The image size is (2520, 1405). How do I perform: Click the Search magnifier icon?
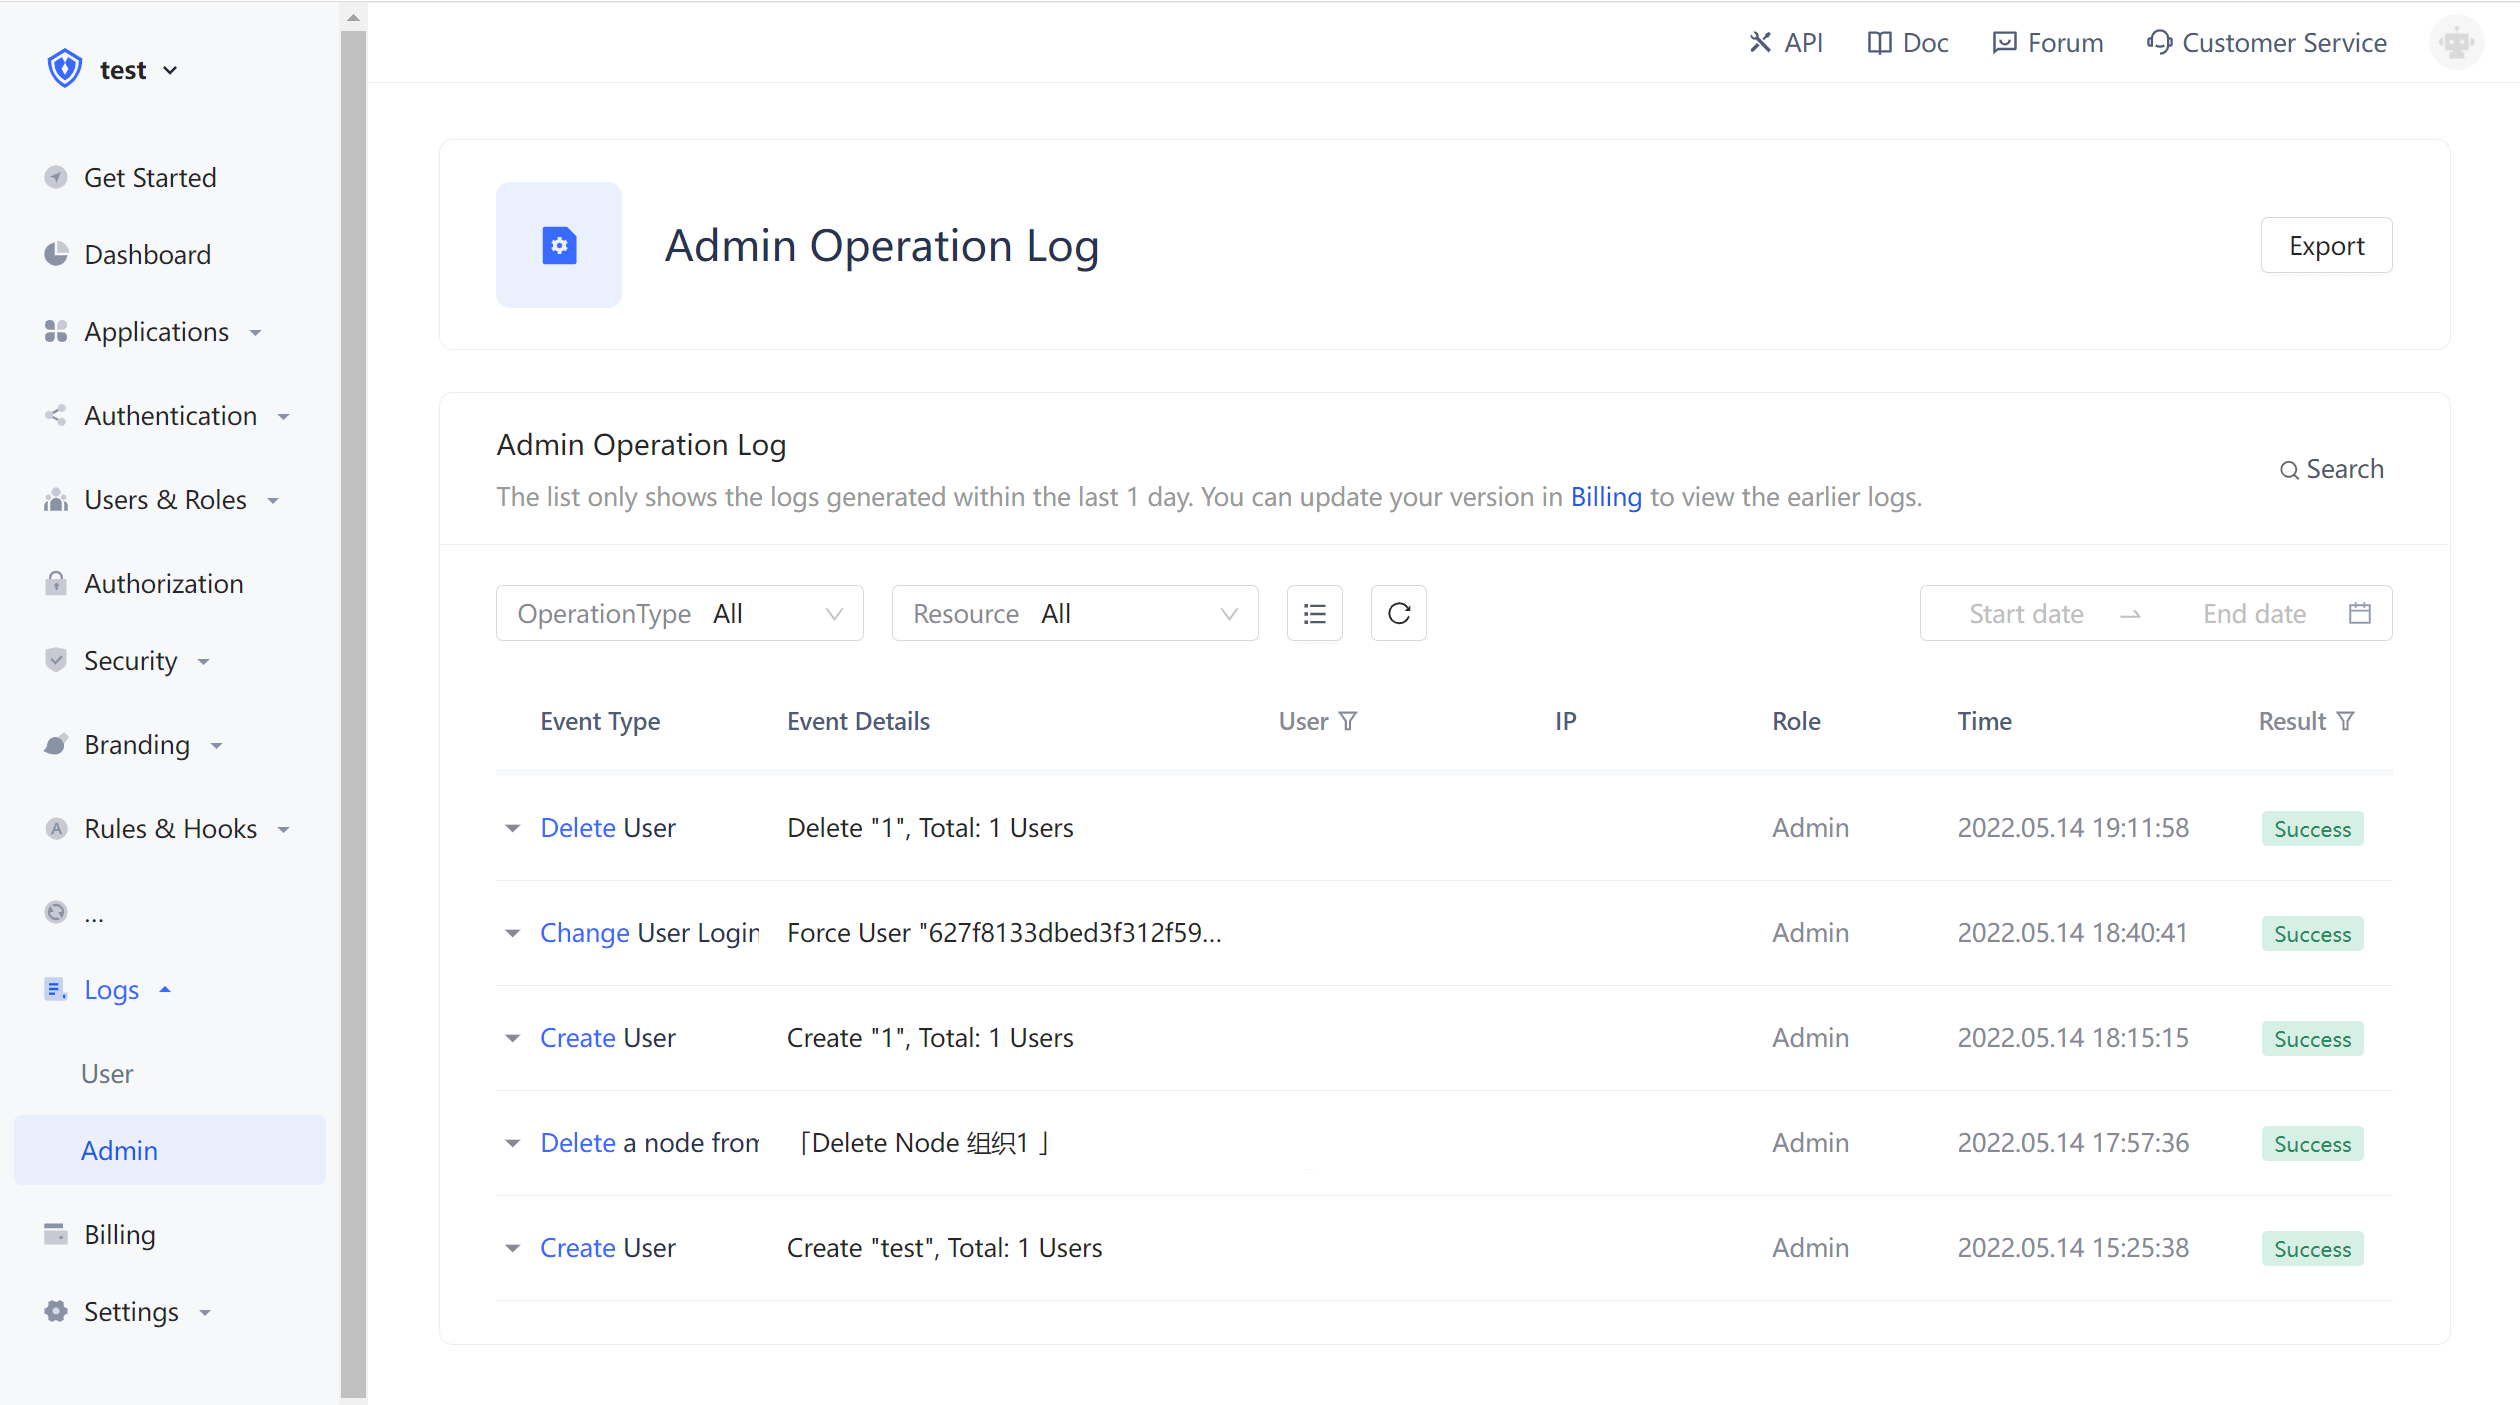point(2289,469)
